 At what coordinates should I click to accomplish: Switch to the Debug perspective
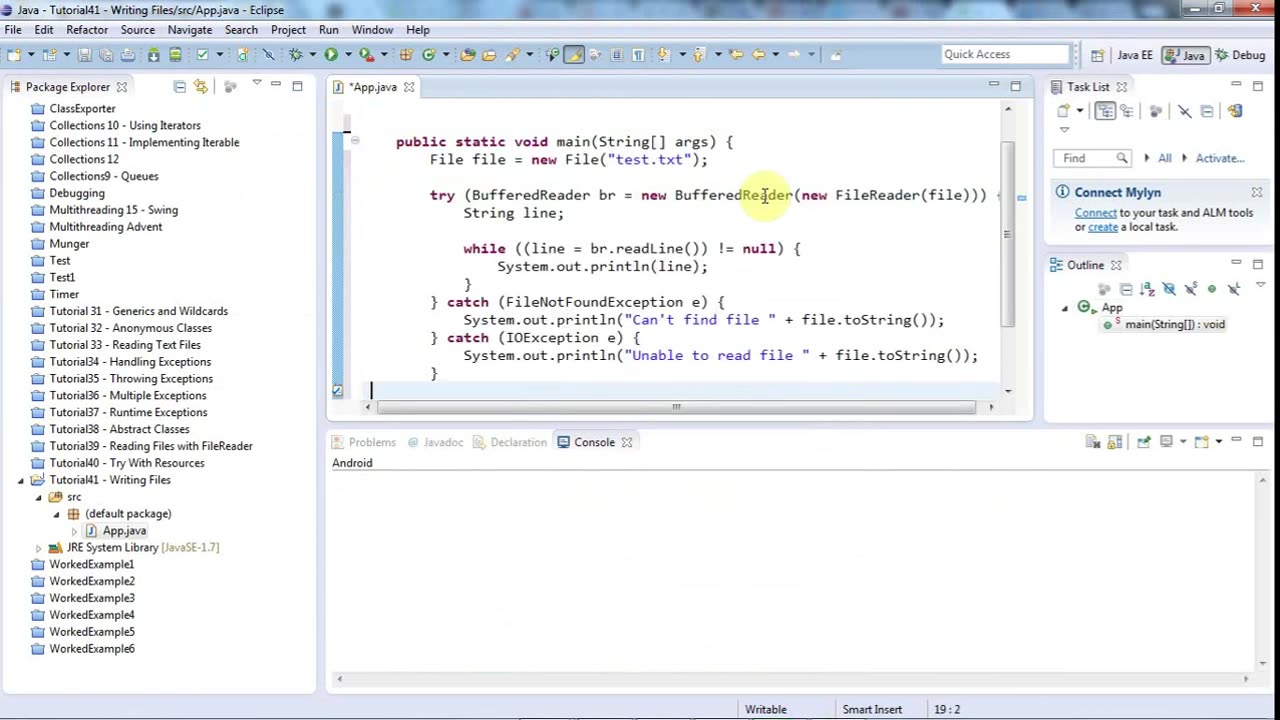click(x=1240, y=55)
